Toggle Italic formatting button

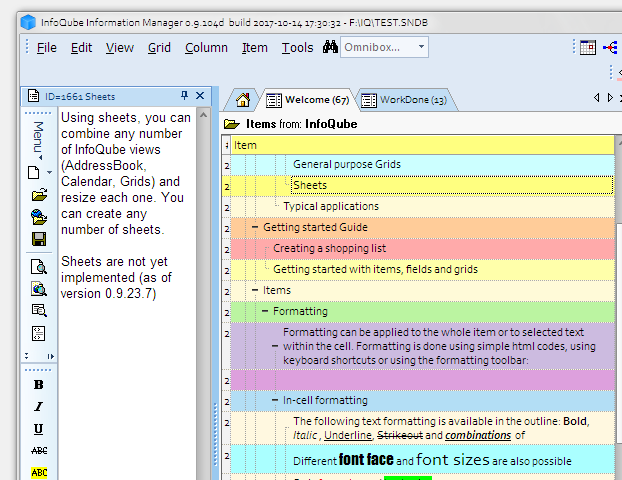click(38, 407)
